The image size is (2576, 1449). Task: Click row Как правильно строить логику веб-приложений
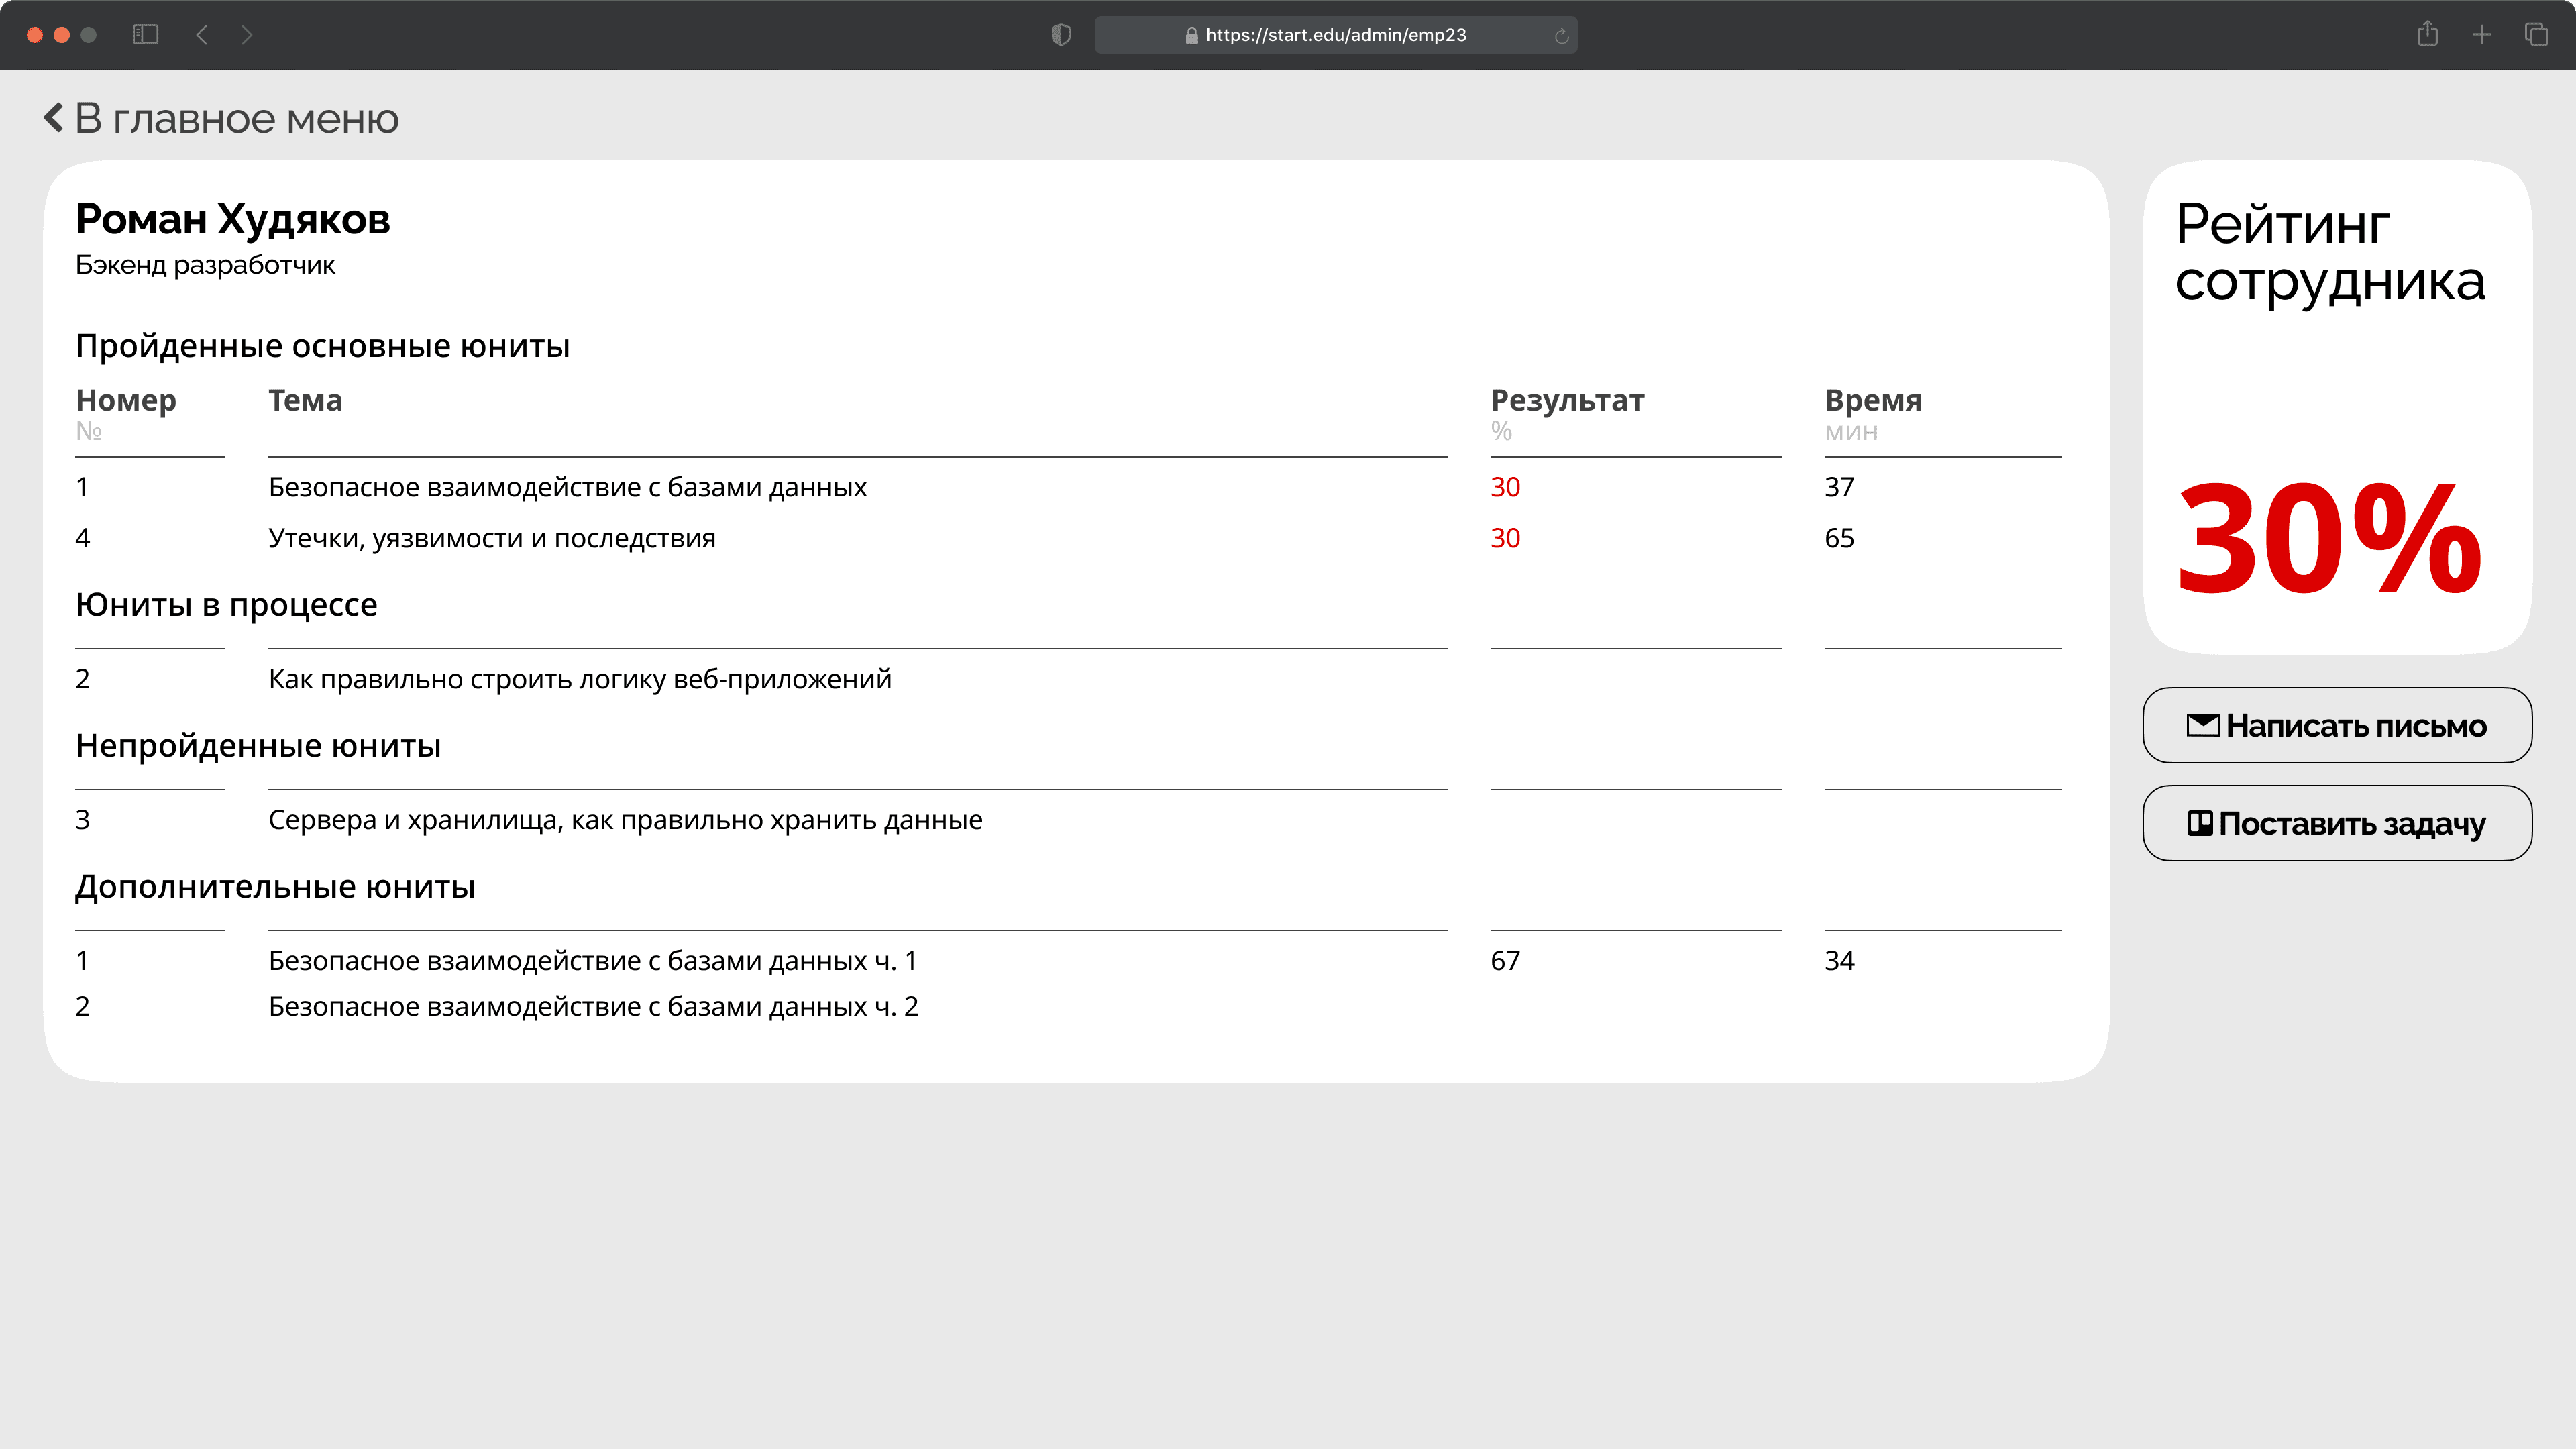[x=1068, y=679]
